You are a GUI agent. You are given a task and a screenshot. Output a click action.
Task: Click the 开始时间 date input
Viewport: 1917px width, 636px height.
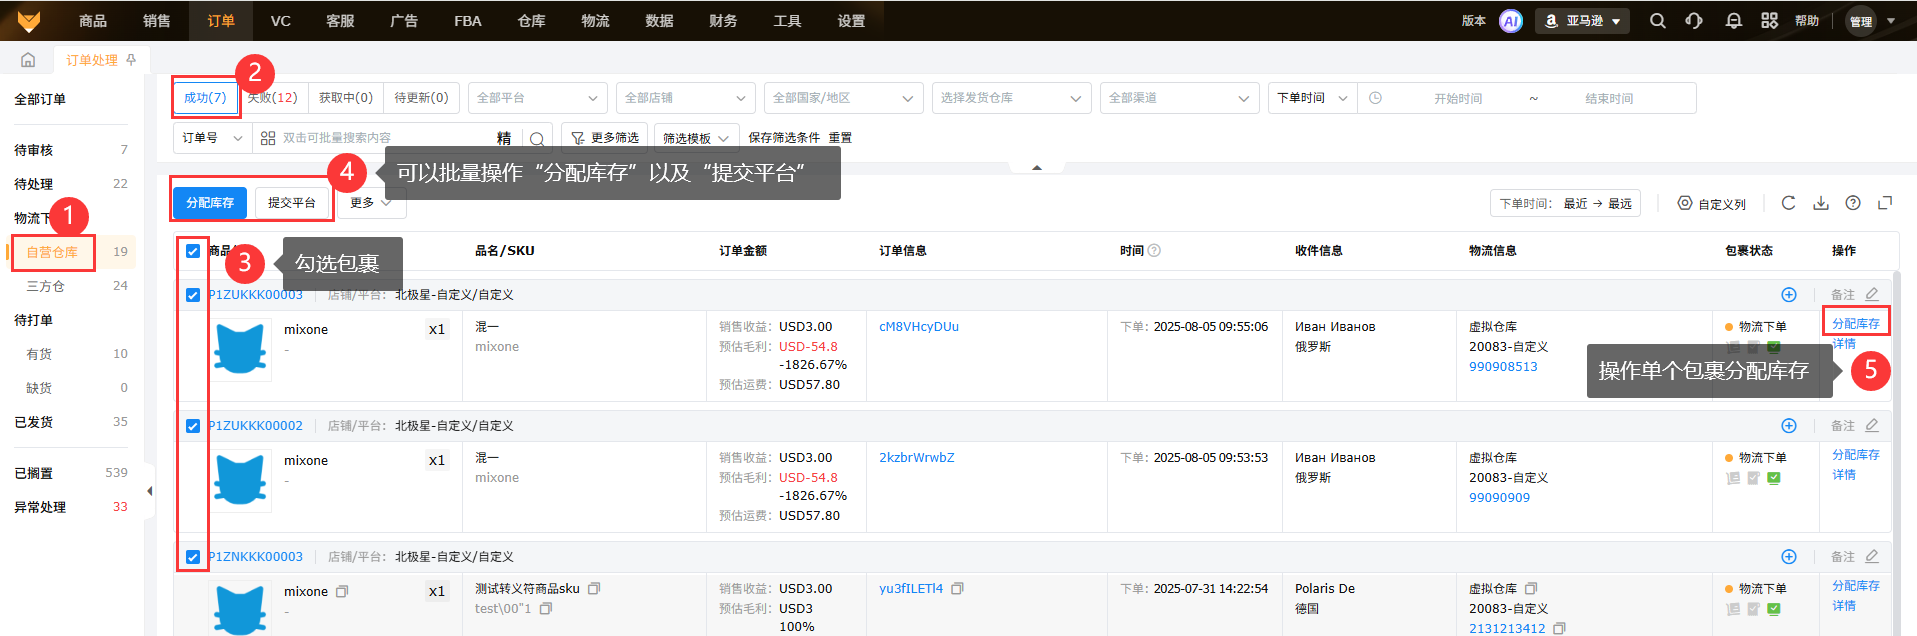(x=1458, y=99)
